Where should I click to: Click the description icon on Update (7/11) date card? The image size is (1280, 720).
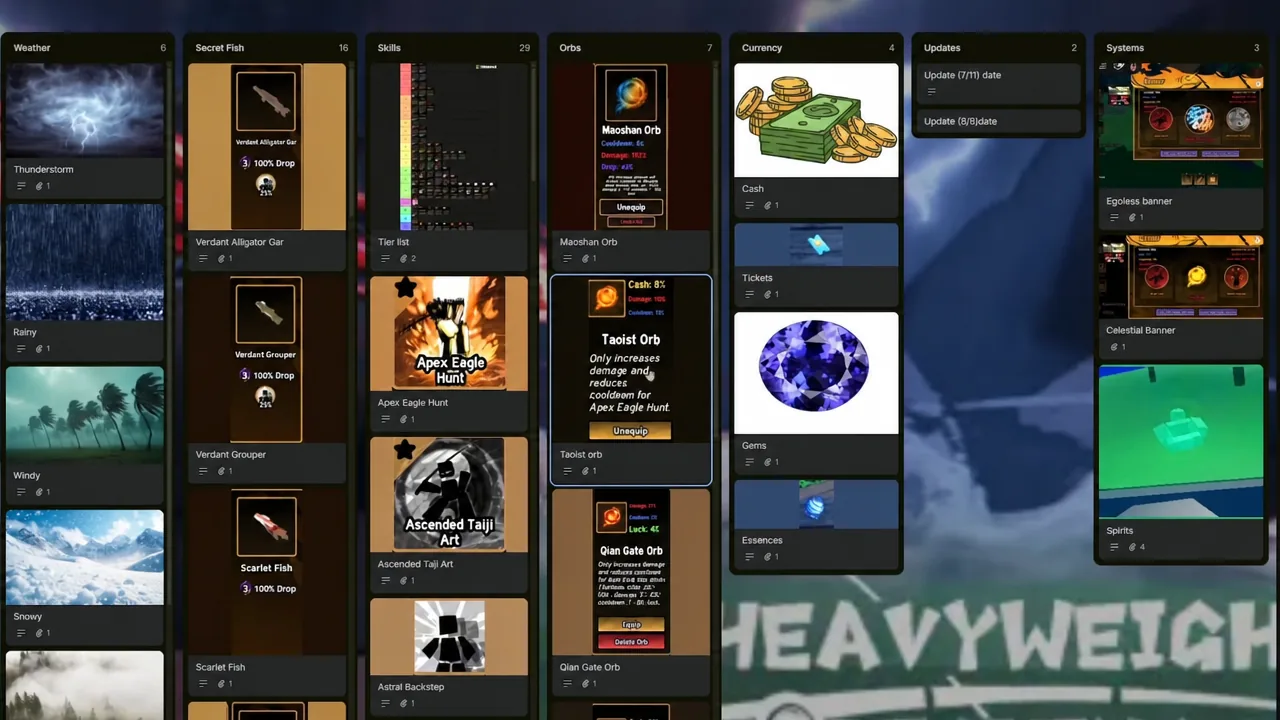[x=932, y=92]
